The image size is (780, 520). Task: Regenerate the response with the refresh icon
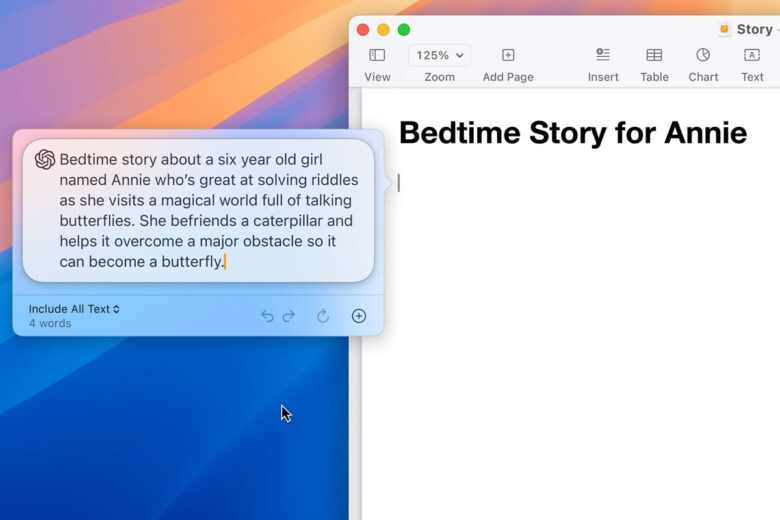[x=323, y=316]
